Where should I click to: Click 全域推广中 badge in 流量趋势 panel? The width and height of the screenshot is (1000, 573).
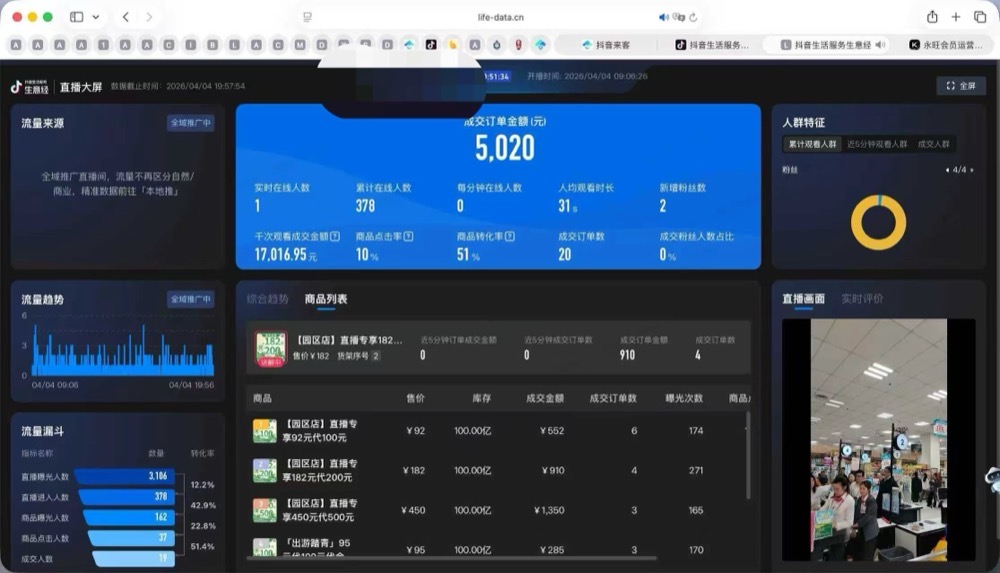click(x=191, y=299)
